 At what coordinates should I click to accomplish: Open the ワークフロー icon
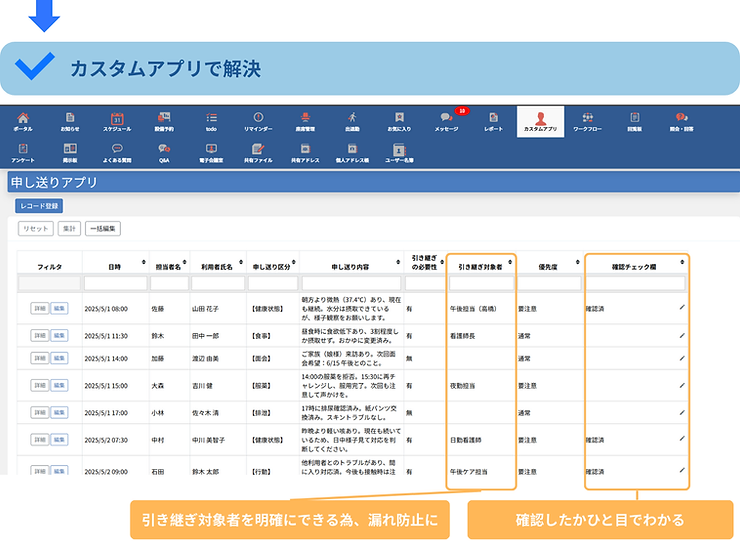[x=587, y=120]
